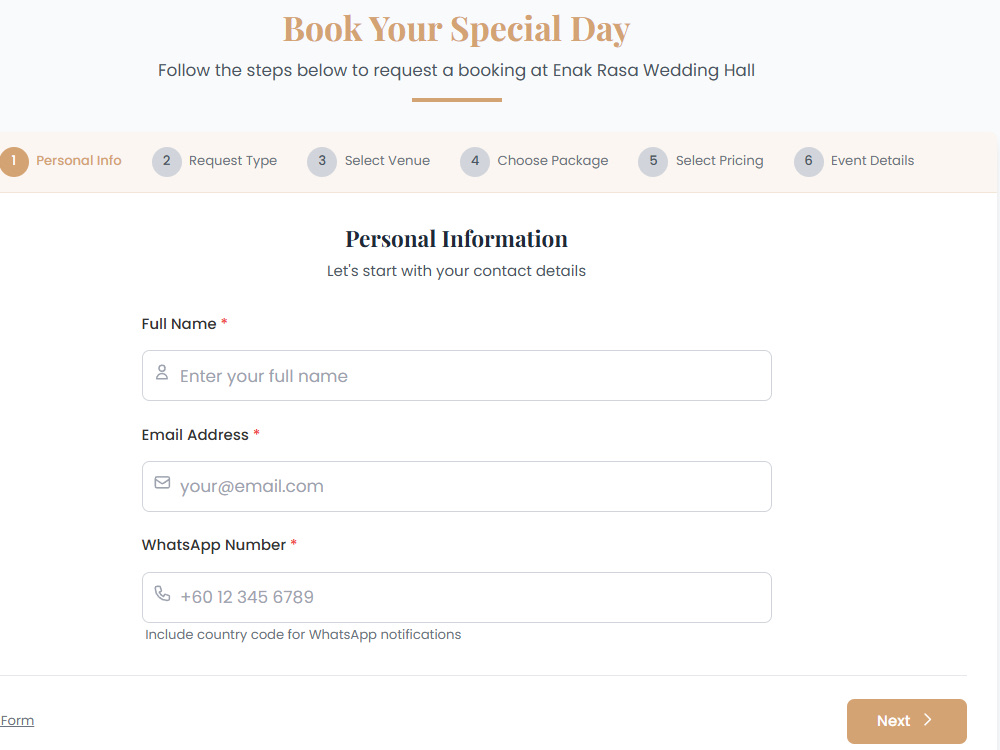Click the Next button
Image resolution: width=1000 pixels, height=750 pixels.
pos(907,721)
